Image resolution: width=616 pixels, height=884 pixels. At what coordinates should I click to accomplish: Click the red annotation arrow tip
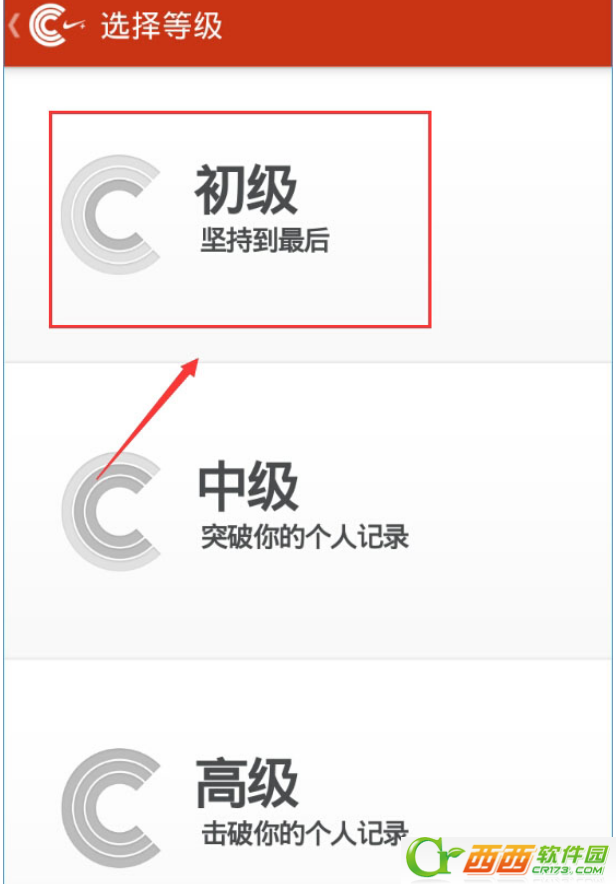tap(193, 364)
